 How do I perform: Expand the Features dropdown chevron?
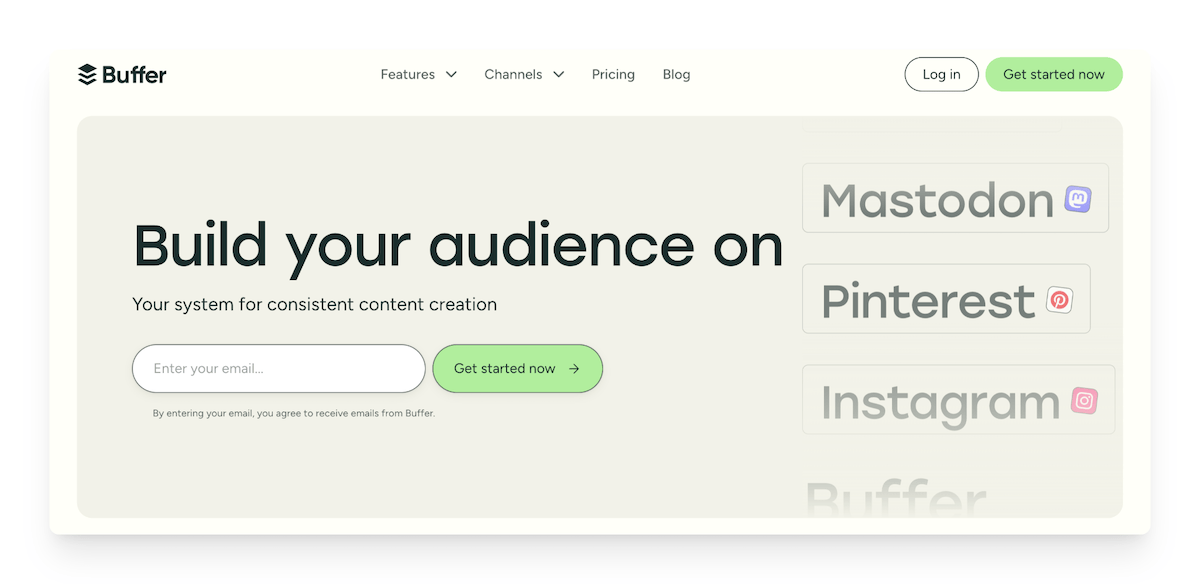pos(451,75)
